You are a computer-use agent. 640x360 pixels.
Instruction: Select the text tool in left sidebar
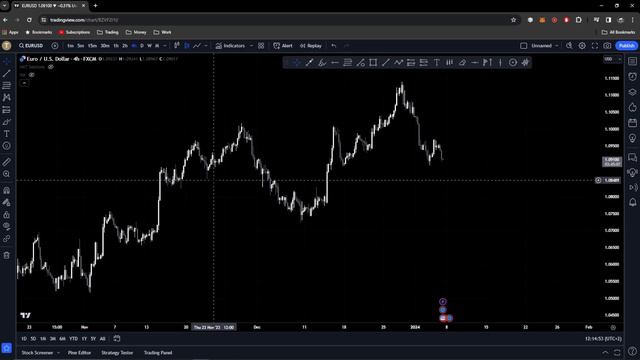click(x=7, y=134)
